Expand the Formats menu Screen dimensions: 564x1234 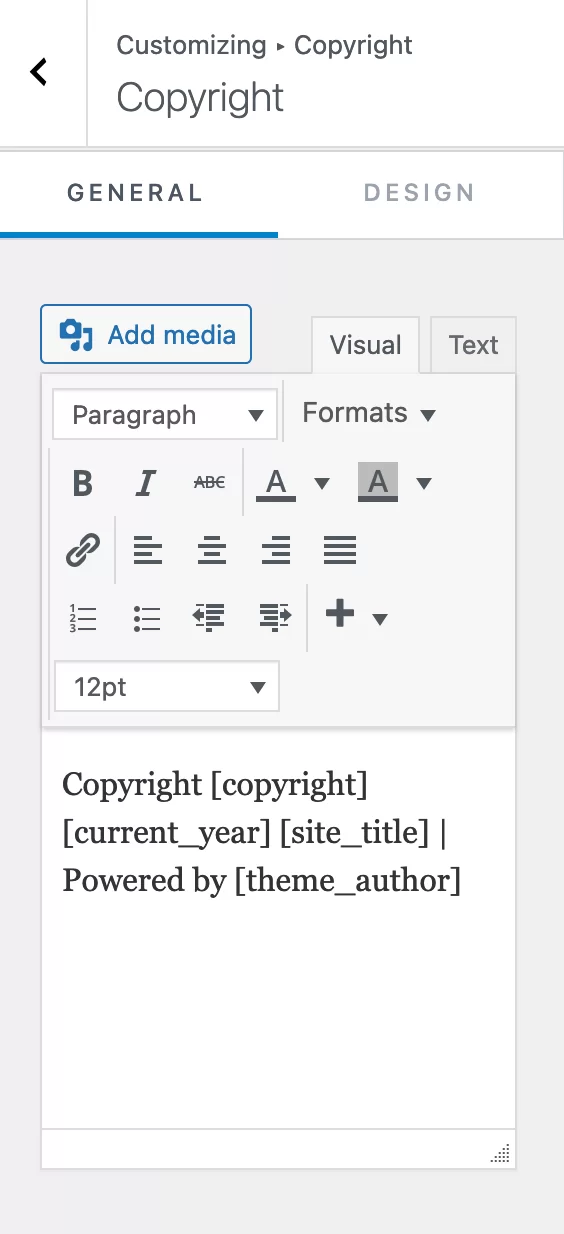369,413
